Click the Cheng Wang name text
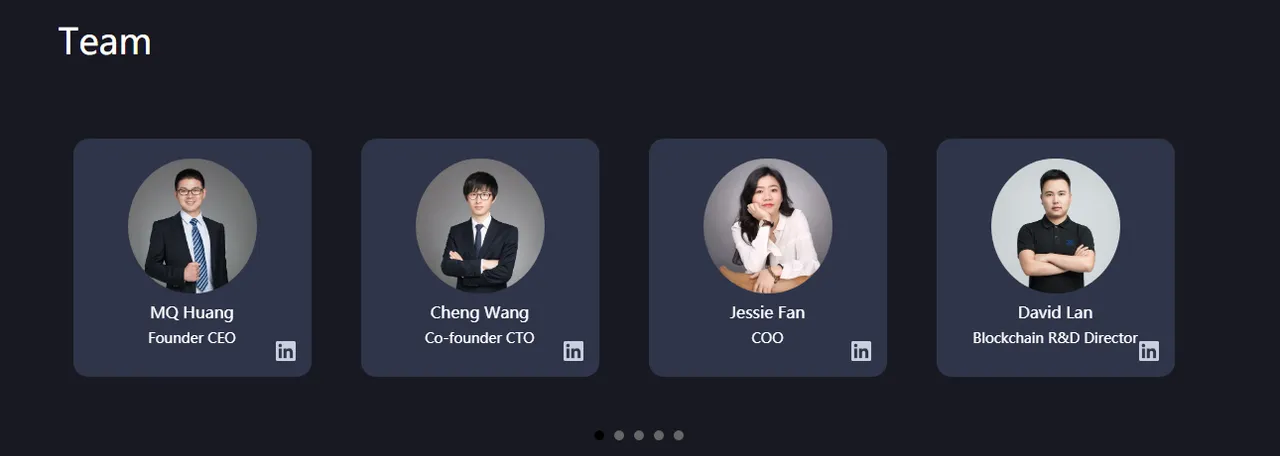Viewport: 1280px width, 456px height. [480, 313]
